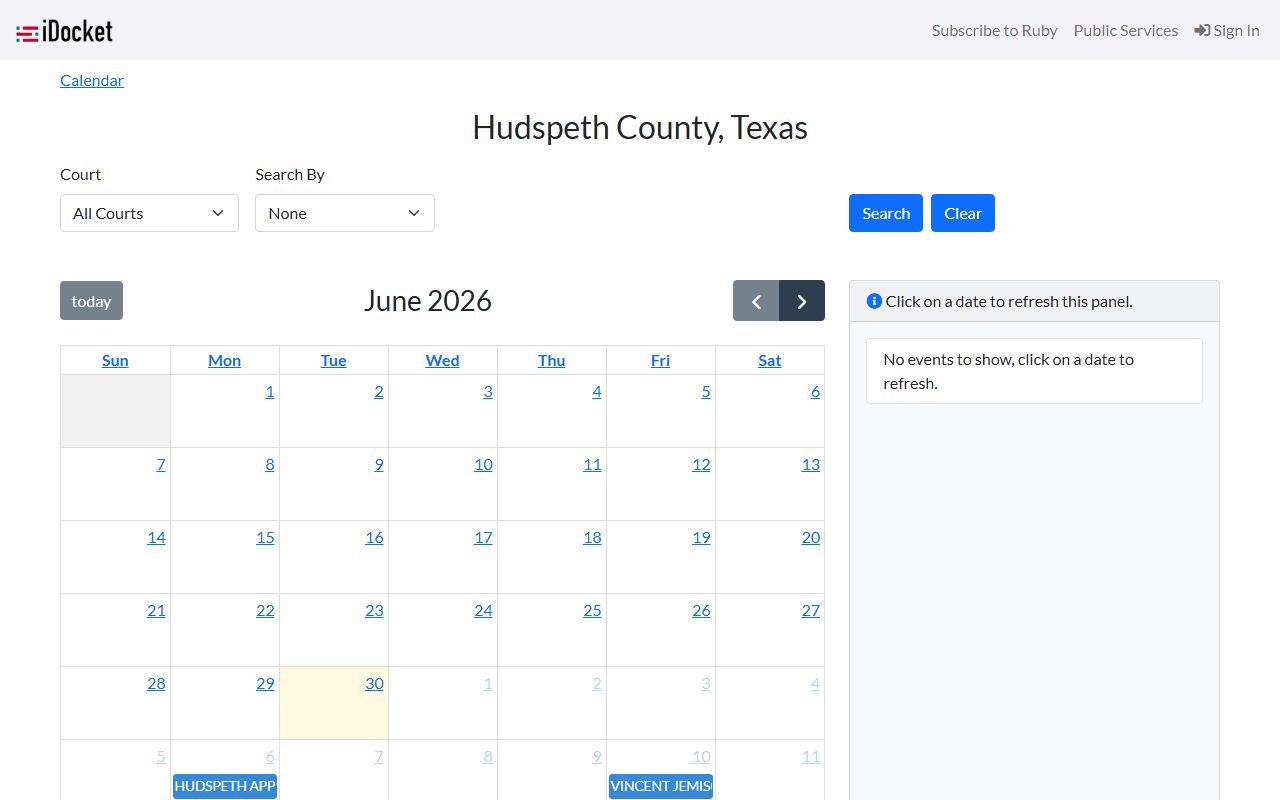Image resolution: width=1280 pixels, height=800 pixels.
Task: Click the Sat column header
Action: [769, 360]
